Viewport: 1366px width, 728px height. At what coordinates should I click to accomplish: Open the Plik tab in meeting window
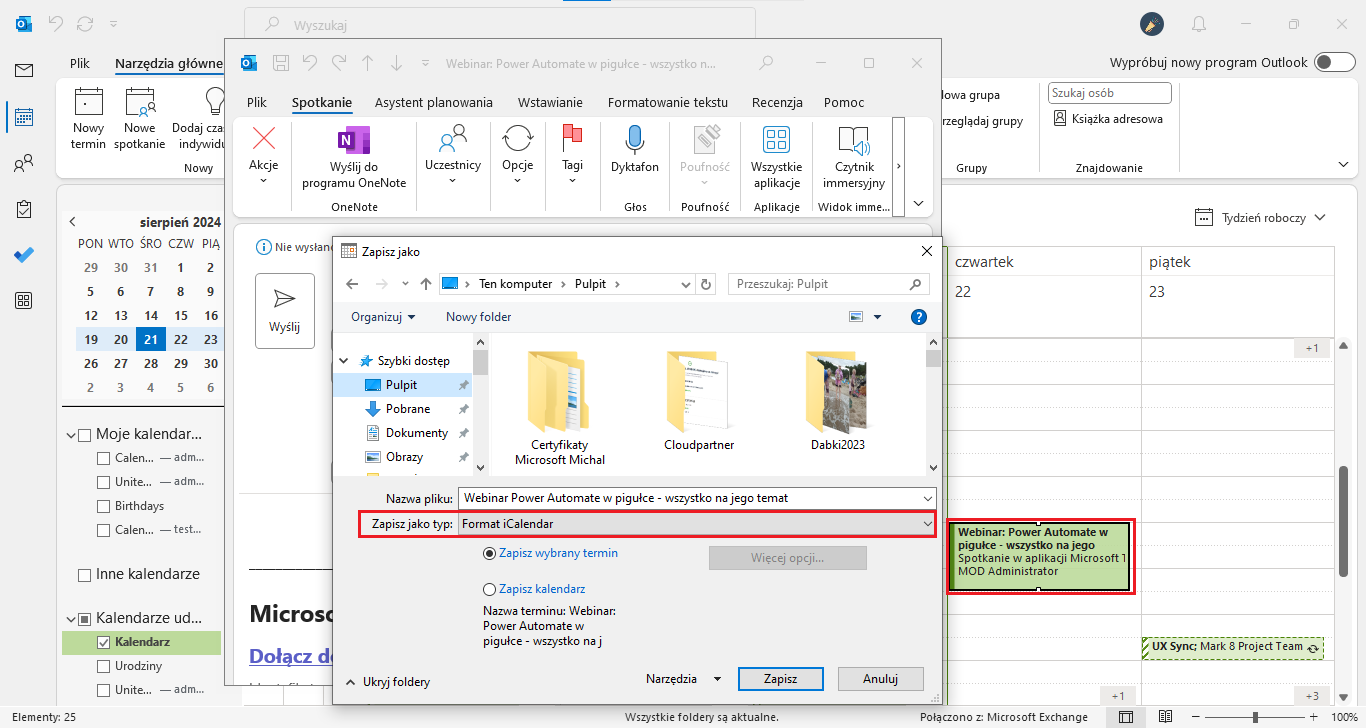tap(257, 102)
